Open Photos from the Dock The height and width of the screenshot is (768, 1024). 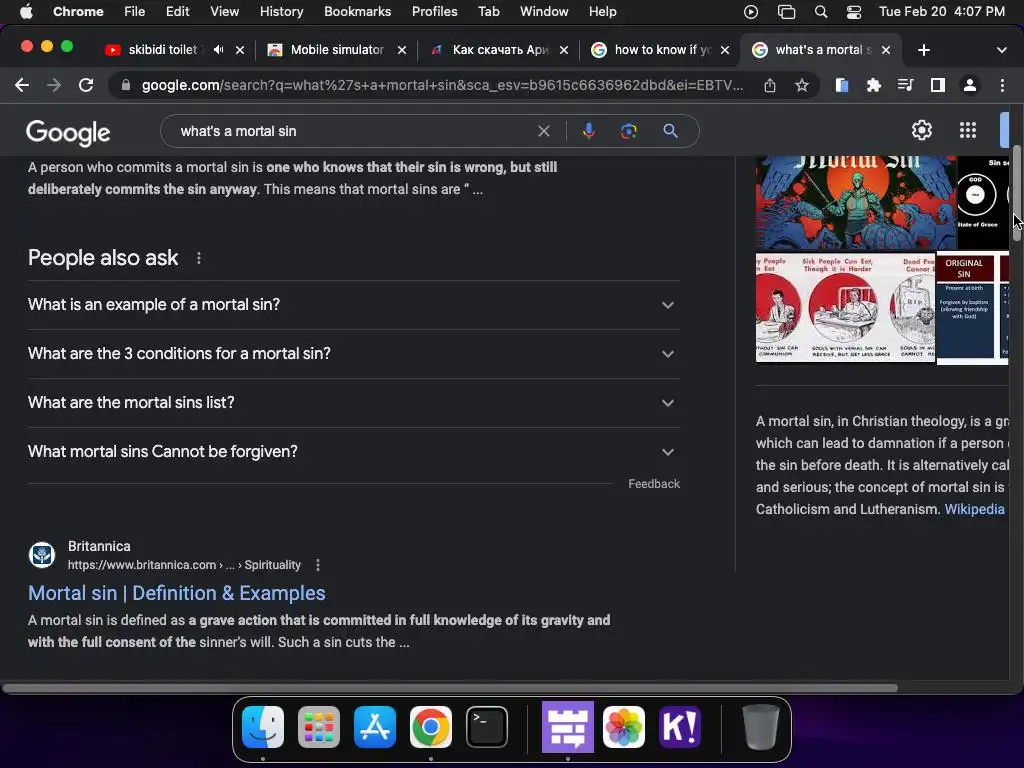pyautogui.click(x=624, y=727)
